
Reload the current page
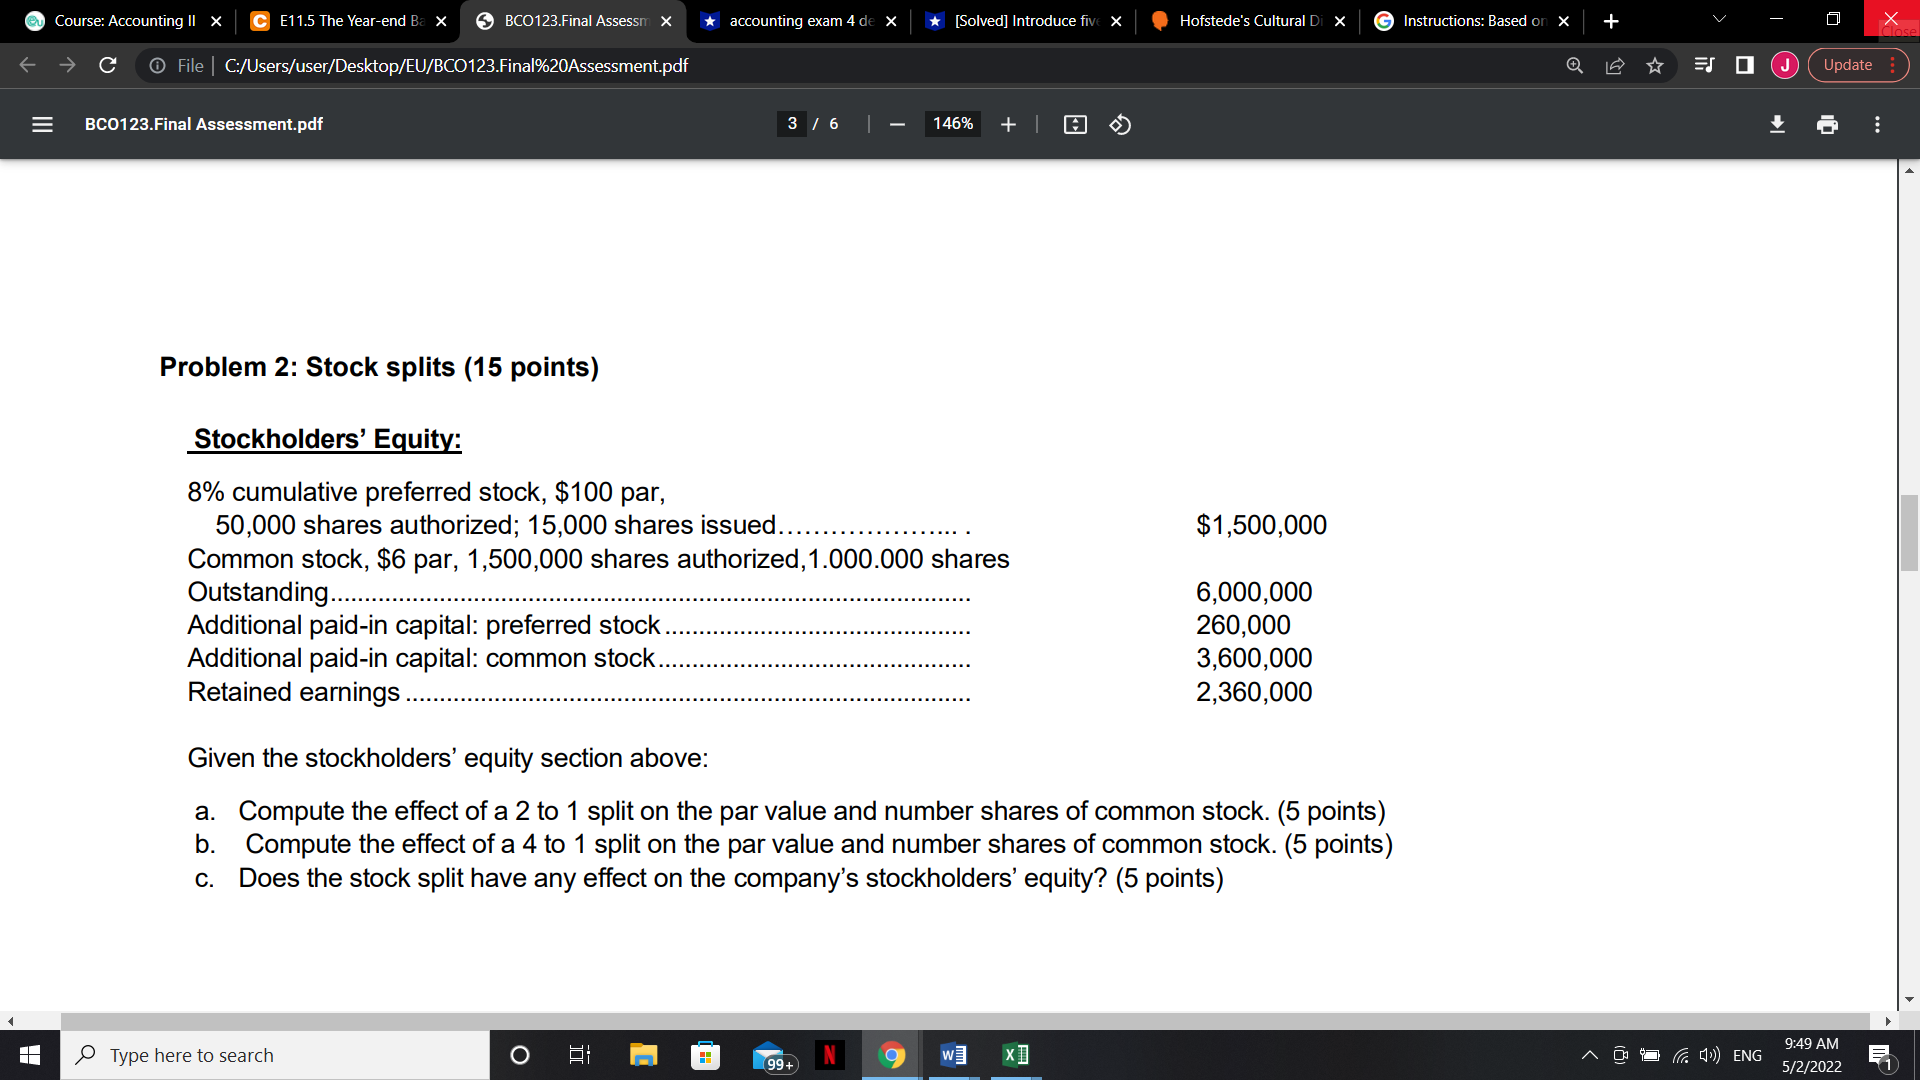(108, 65)
